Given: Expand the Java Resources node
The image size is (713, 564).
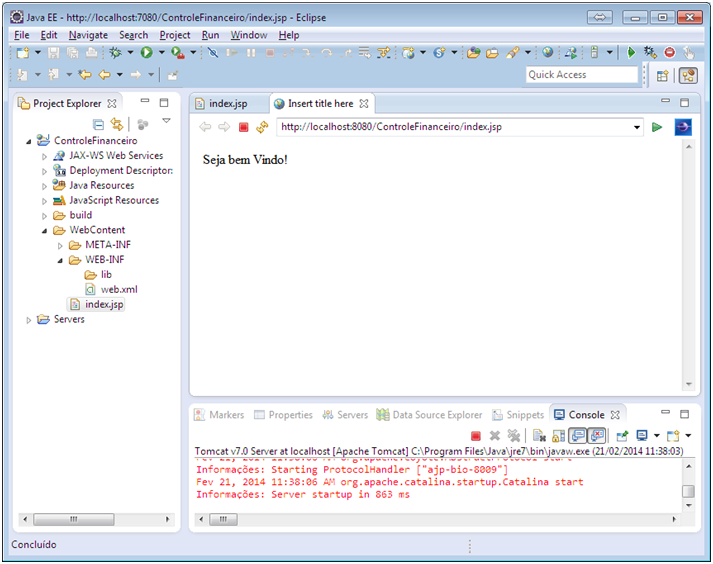Looking at the screenshot, I should (44, 186).
